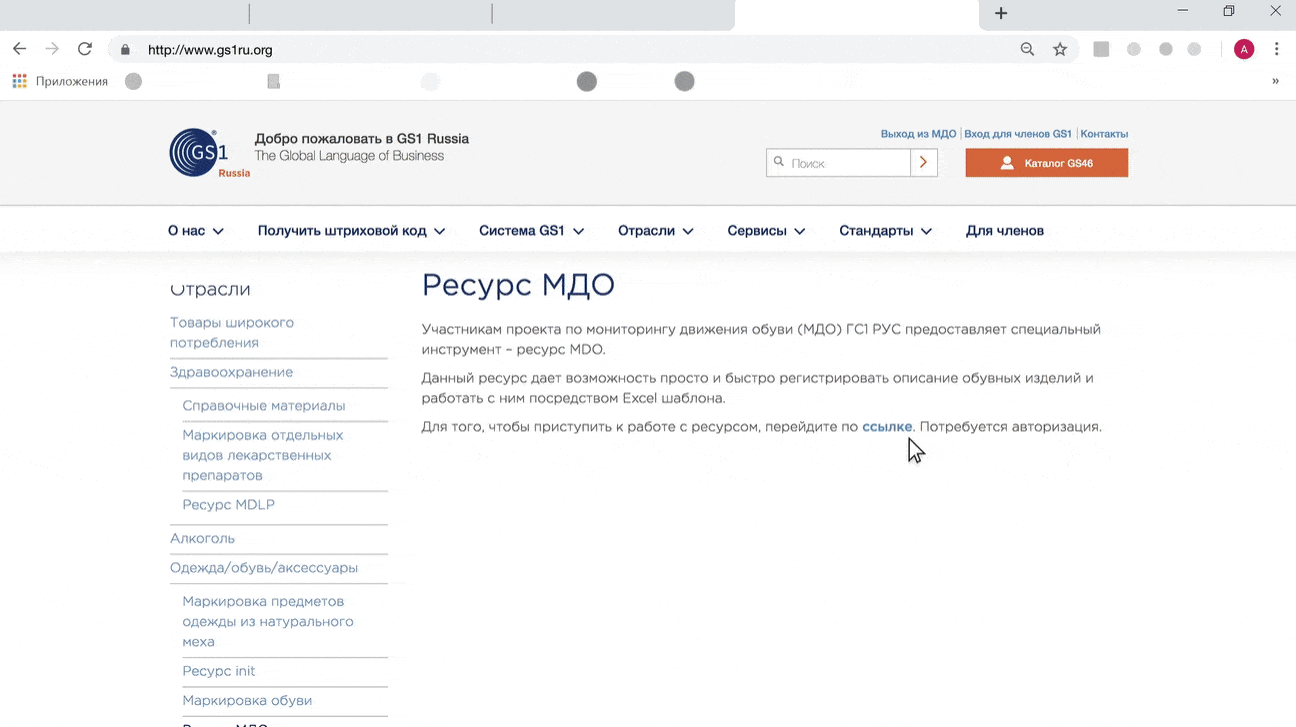Switch to the first browser tab

(x=124, y=13)
